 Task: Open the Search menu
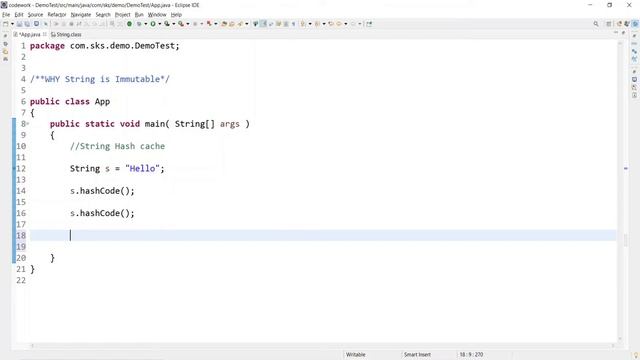(x=103, y=14)
